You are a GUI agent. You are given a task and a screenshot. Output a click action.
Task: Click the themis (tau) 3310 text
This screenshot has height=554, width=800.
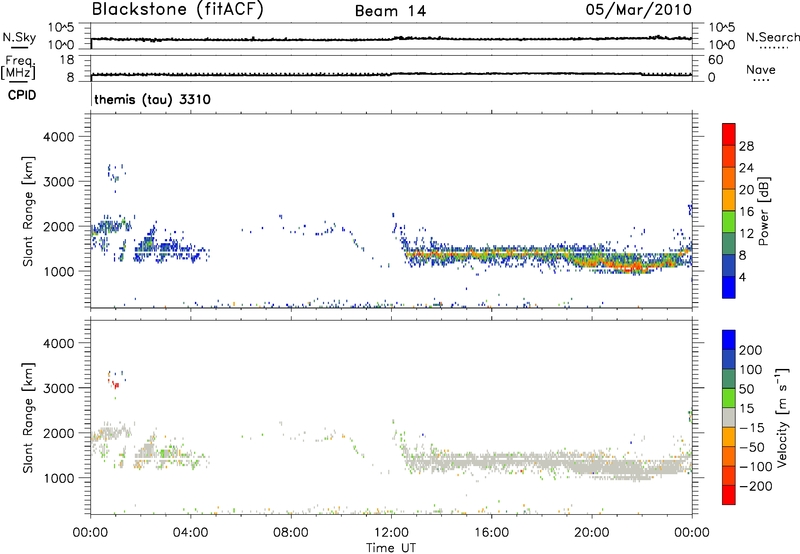point(152,99)
